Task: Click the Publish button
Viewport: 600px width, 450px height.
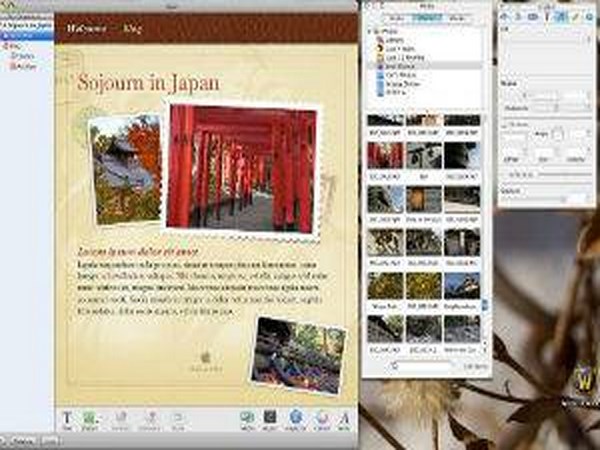Action: (22, 441)
